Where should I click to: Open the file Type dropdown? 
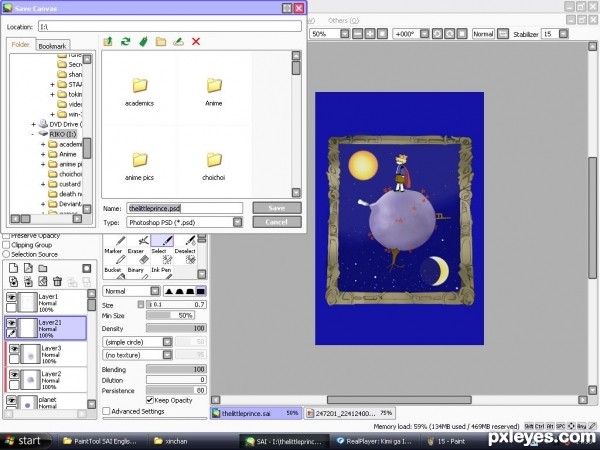(x=238, y=222)
